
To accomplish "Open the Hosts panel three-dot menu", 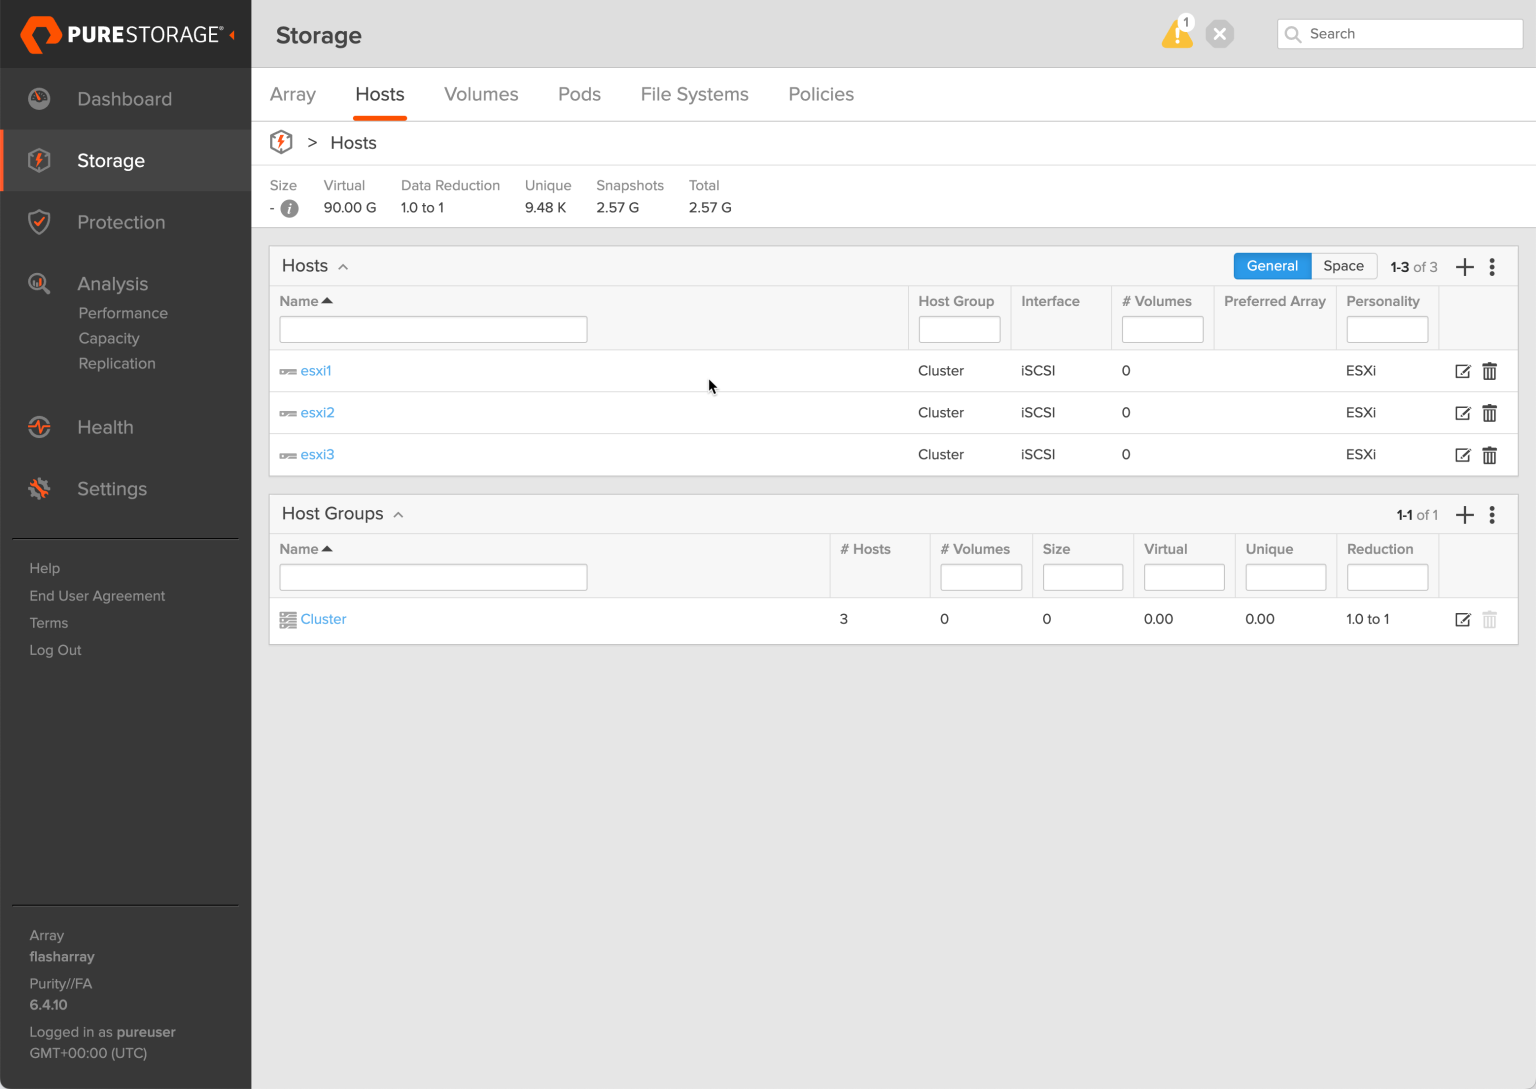I will click(1492, 267).
